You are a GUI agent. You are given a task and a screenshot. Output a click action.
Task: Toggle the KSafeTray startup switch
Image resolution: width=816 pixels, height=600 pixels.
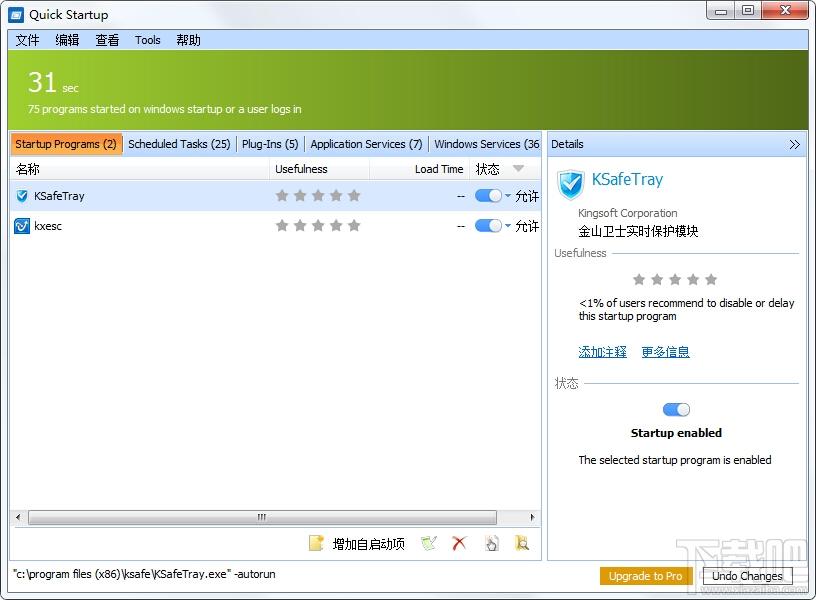tap(488, 196)
